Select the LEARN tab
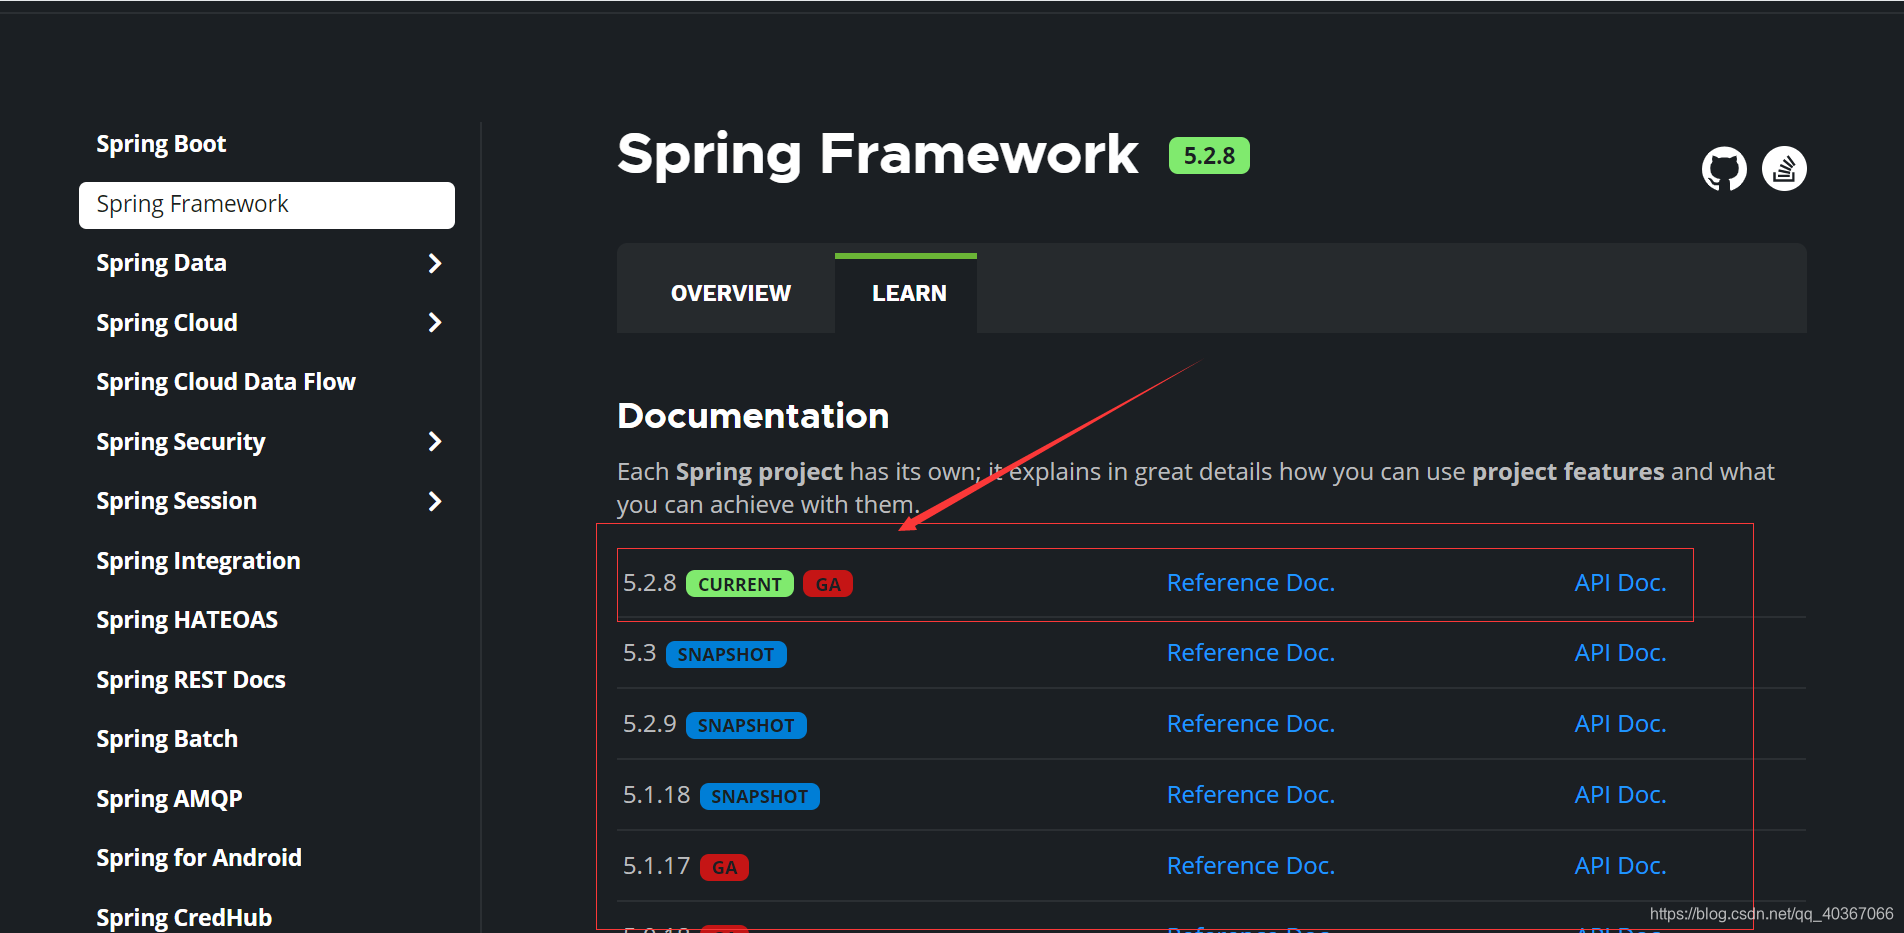Image resolution: width=1904 pixels, height=933 pixels. tap(908, 292)
